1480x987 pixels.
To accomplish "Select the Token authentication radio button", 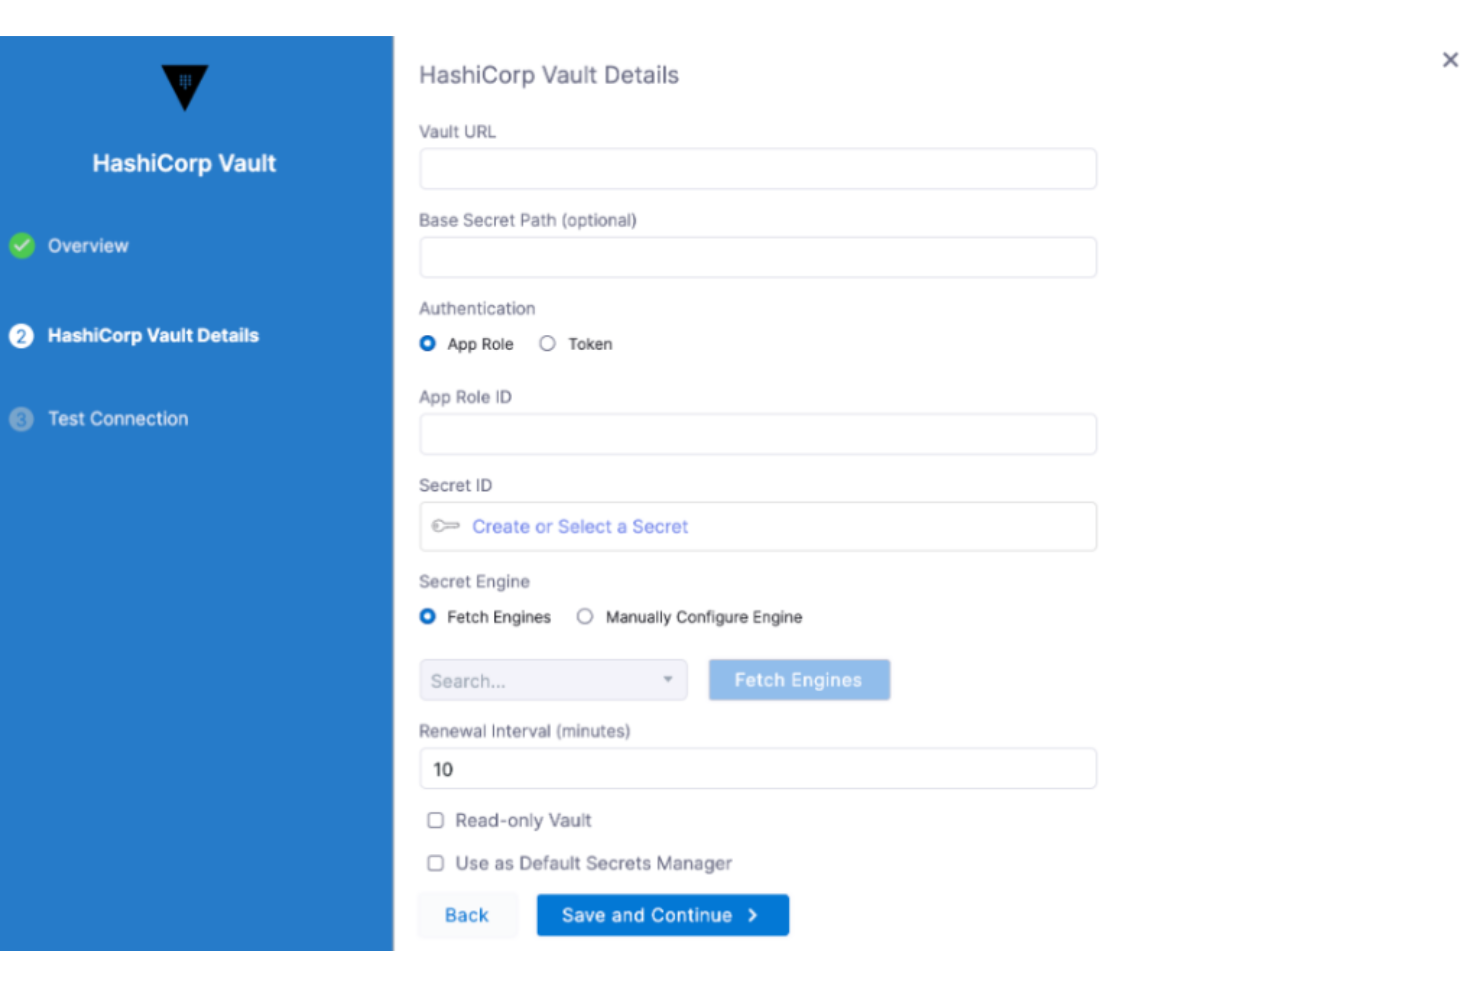I will pyautogui.click(x=547, y=343).
